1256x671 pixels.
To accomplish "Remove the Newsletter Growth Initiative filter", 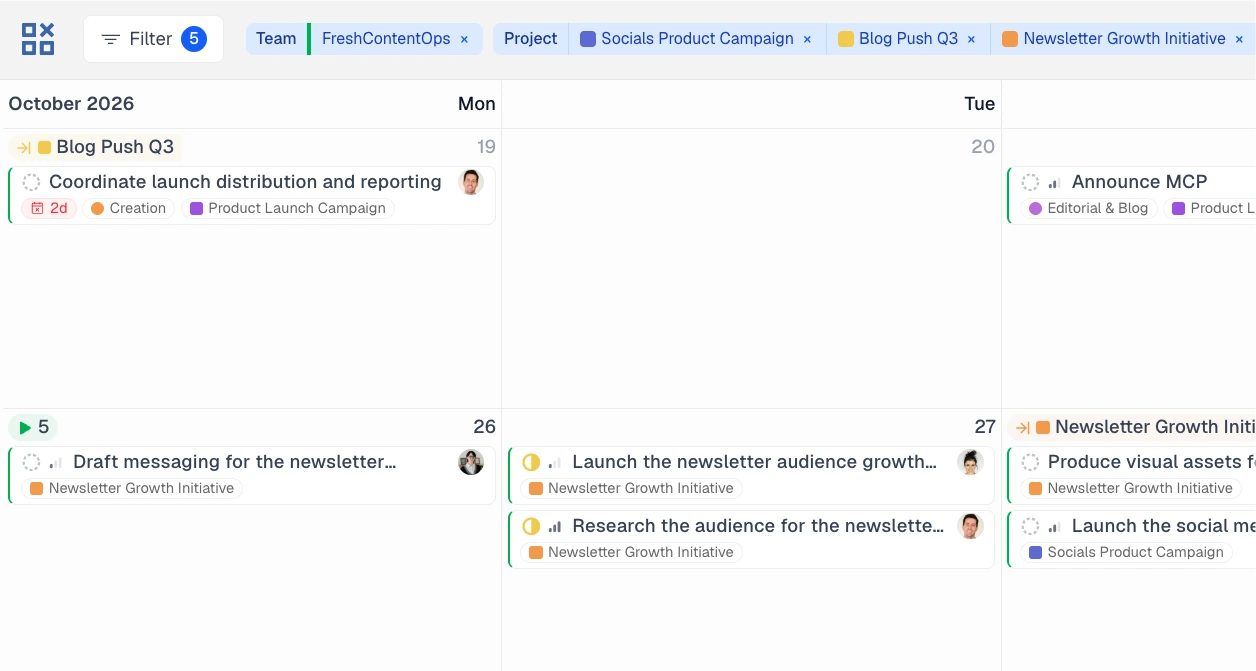I will [1239, 39].
